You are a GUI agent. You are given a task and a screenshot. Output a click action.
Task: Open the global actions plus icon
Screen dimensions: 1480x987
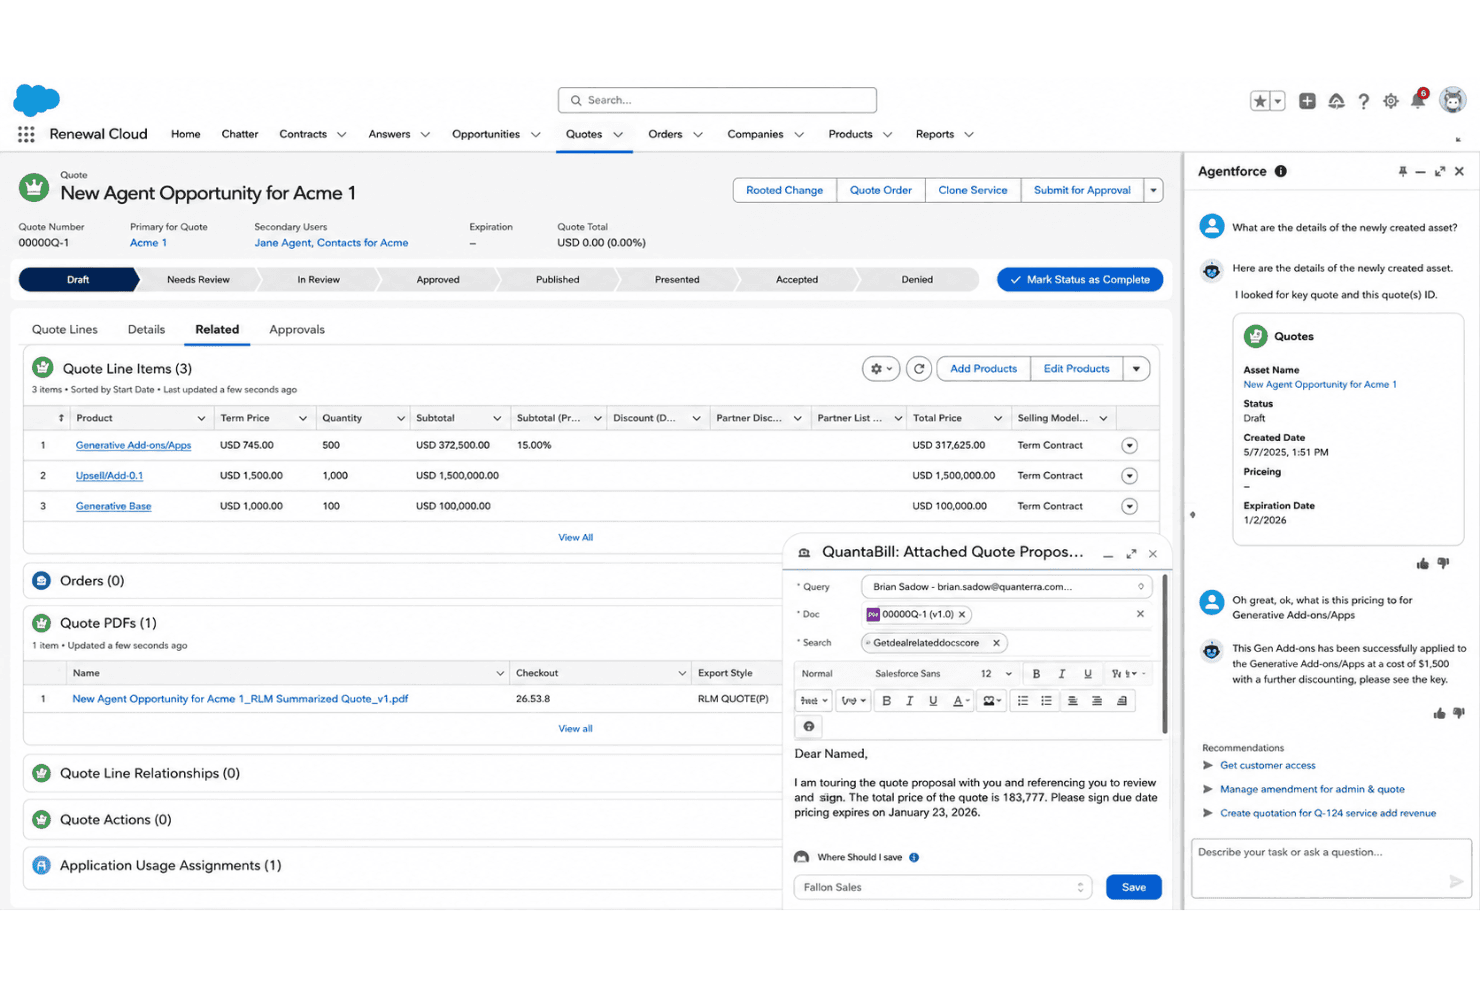point(1307,101)
